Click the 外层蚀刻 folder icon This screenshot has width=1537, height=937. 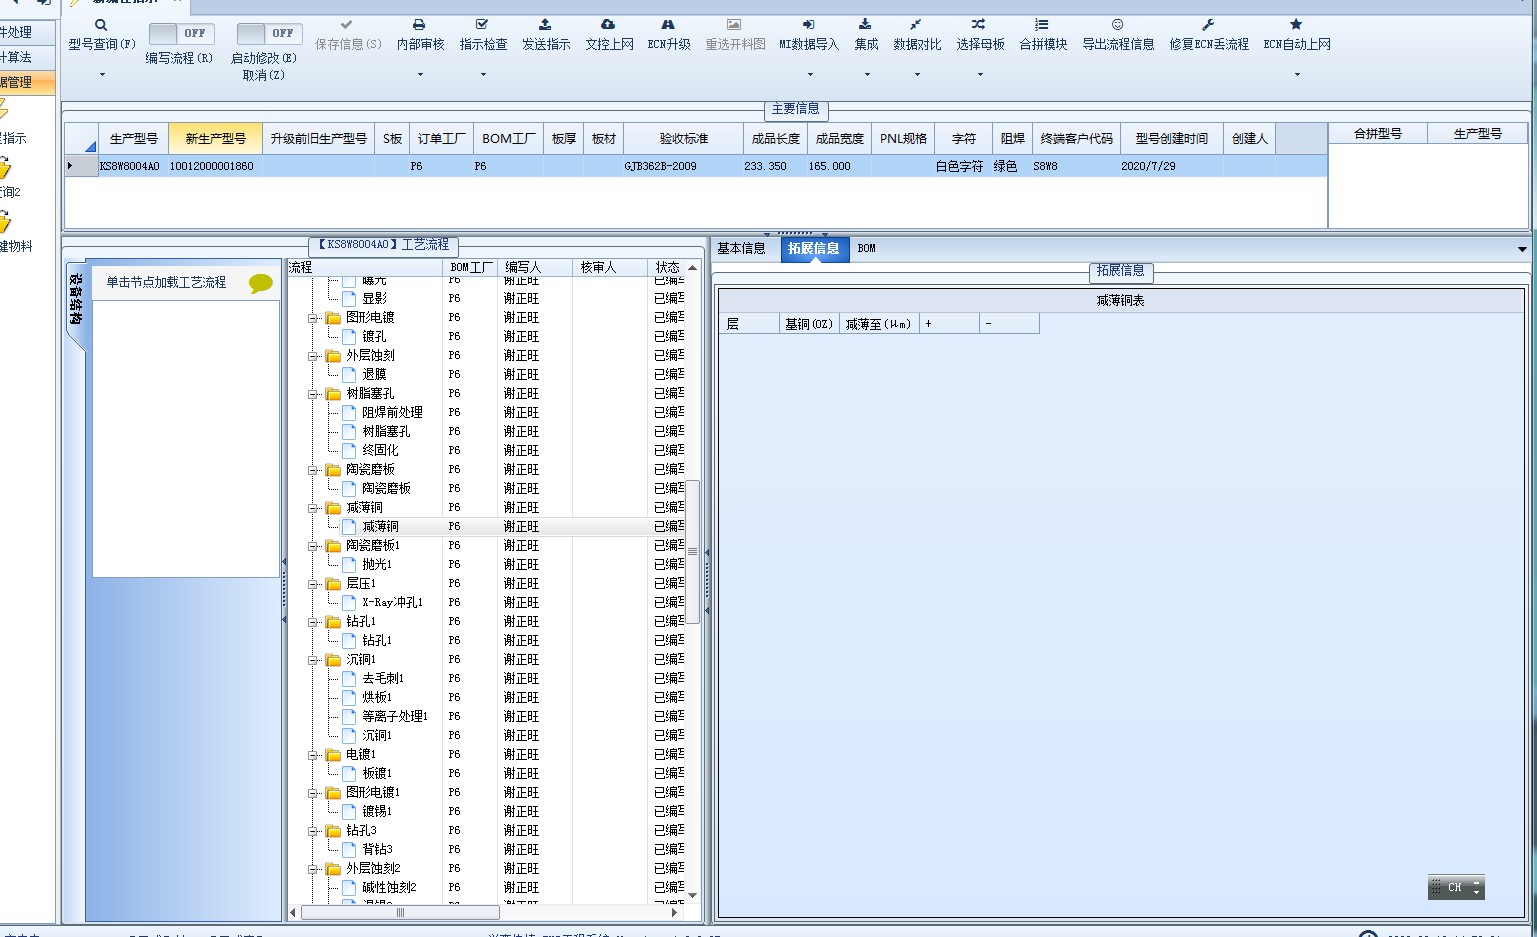click(x=333, y=356)
